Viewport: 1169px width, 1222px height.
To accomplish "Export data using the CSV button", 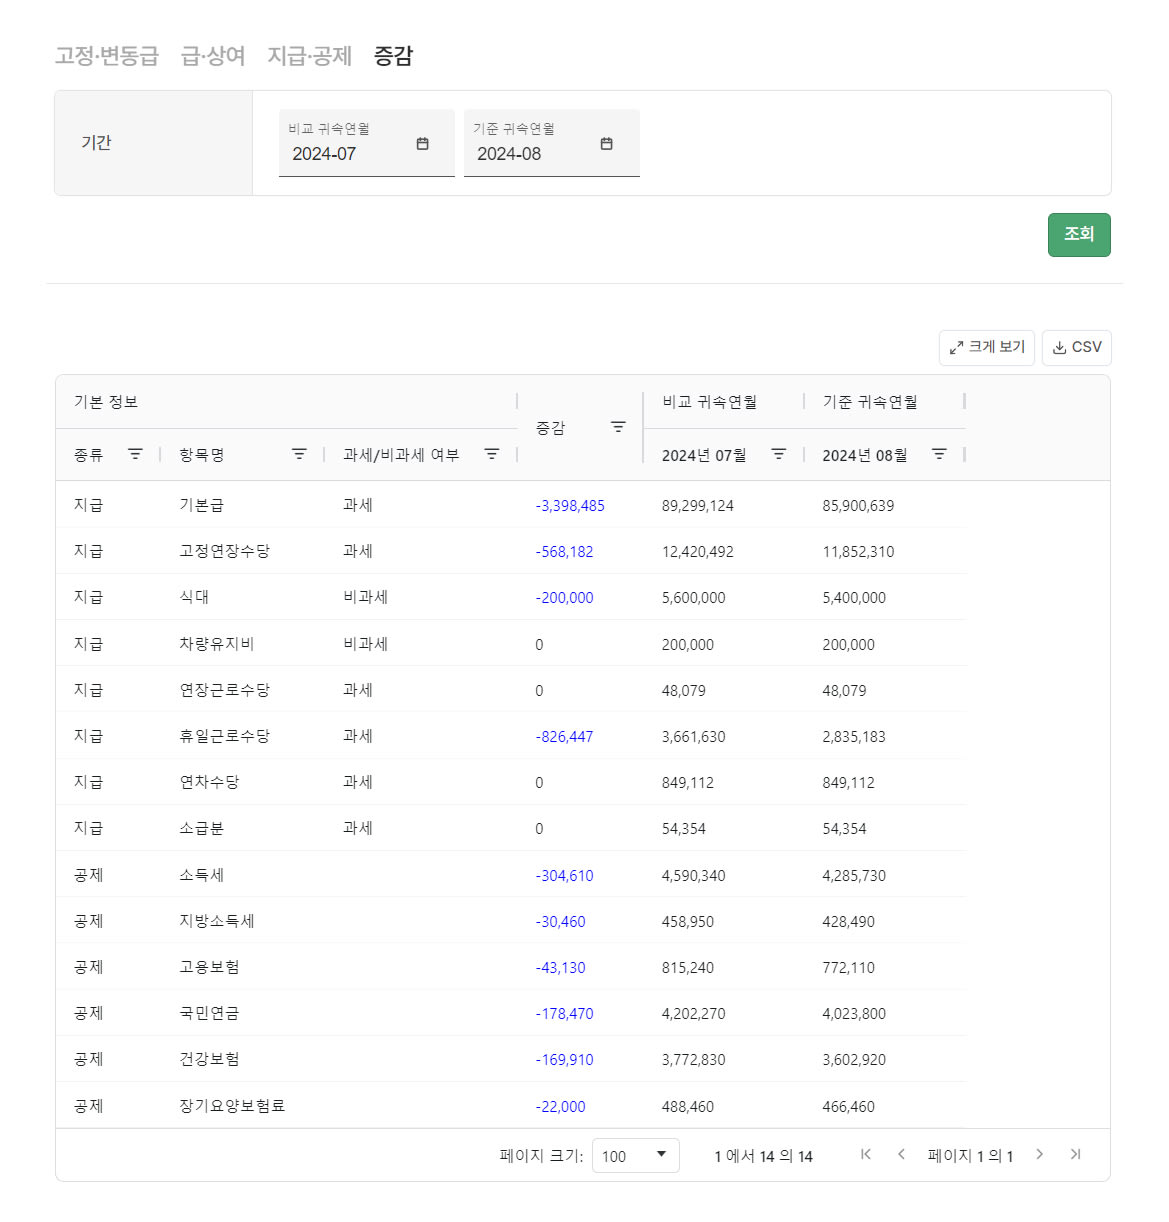I will pos(1077,347).
